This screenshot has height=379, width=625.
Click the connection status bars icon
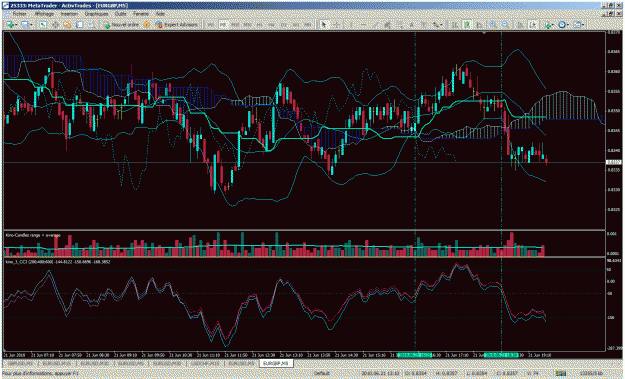(561, 374)
